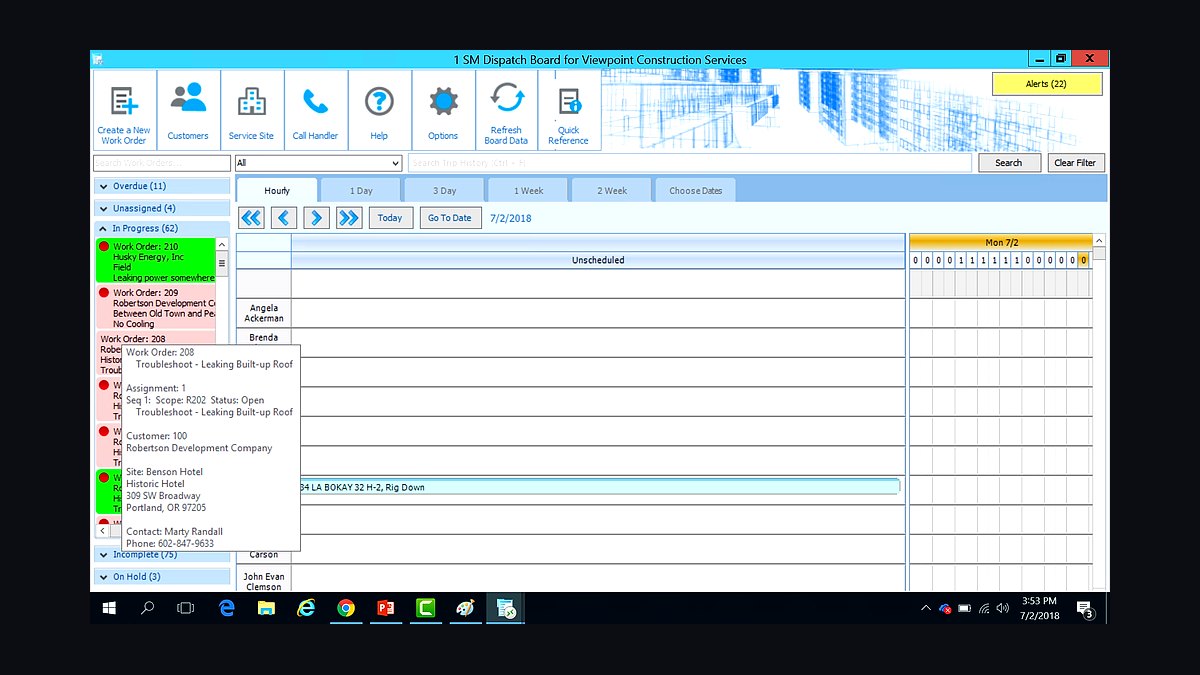Select Work Order 209 No Cooling card
Screen dimensions: 1200x675
(x=155, y=308)
